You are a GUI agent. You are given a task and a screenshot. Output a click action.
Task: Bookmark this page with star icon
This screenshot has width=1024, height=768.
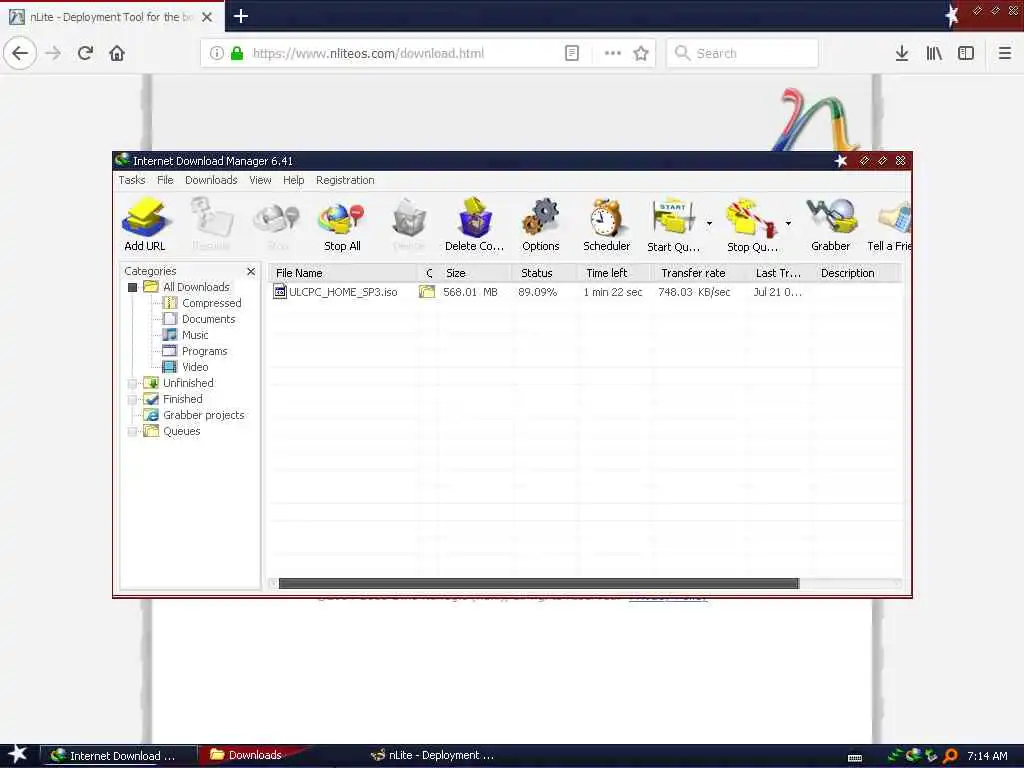pyautogui.click(x=641, y=54)
